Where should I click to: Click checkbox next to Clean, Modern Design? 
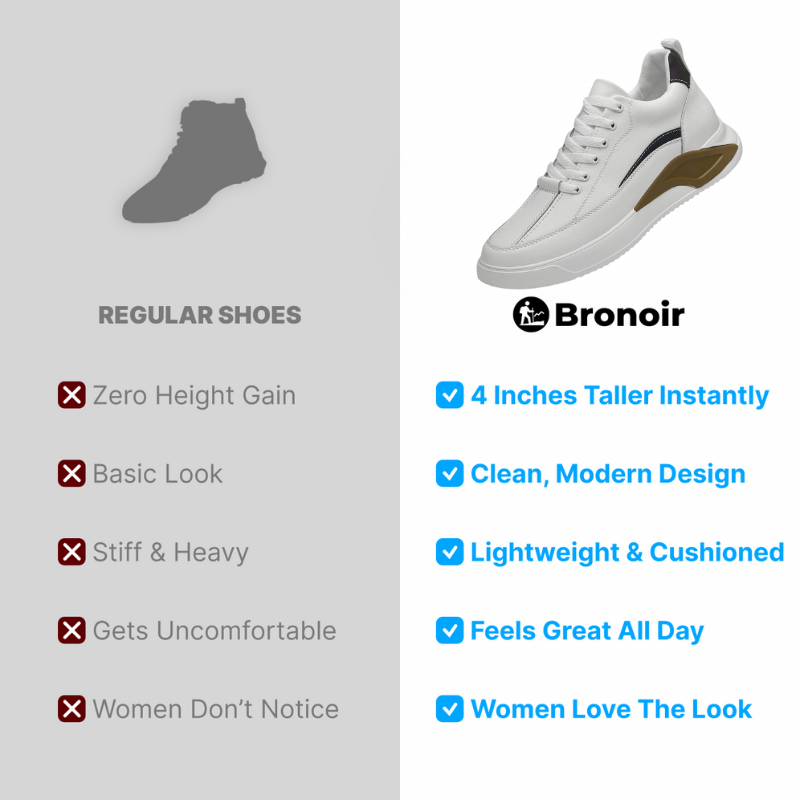[x=449, y=473]
